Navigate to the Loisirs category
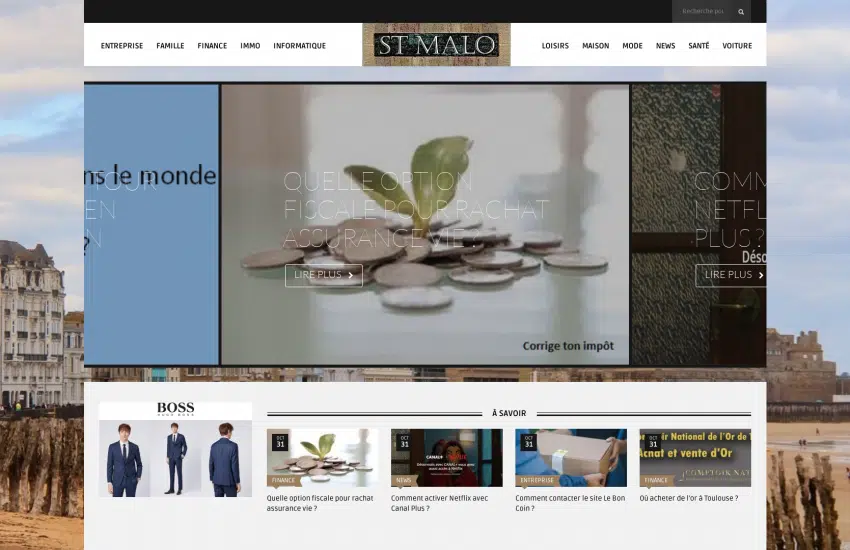Viewport: 850px width, 550px height. (555, 46)
